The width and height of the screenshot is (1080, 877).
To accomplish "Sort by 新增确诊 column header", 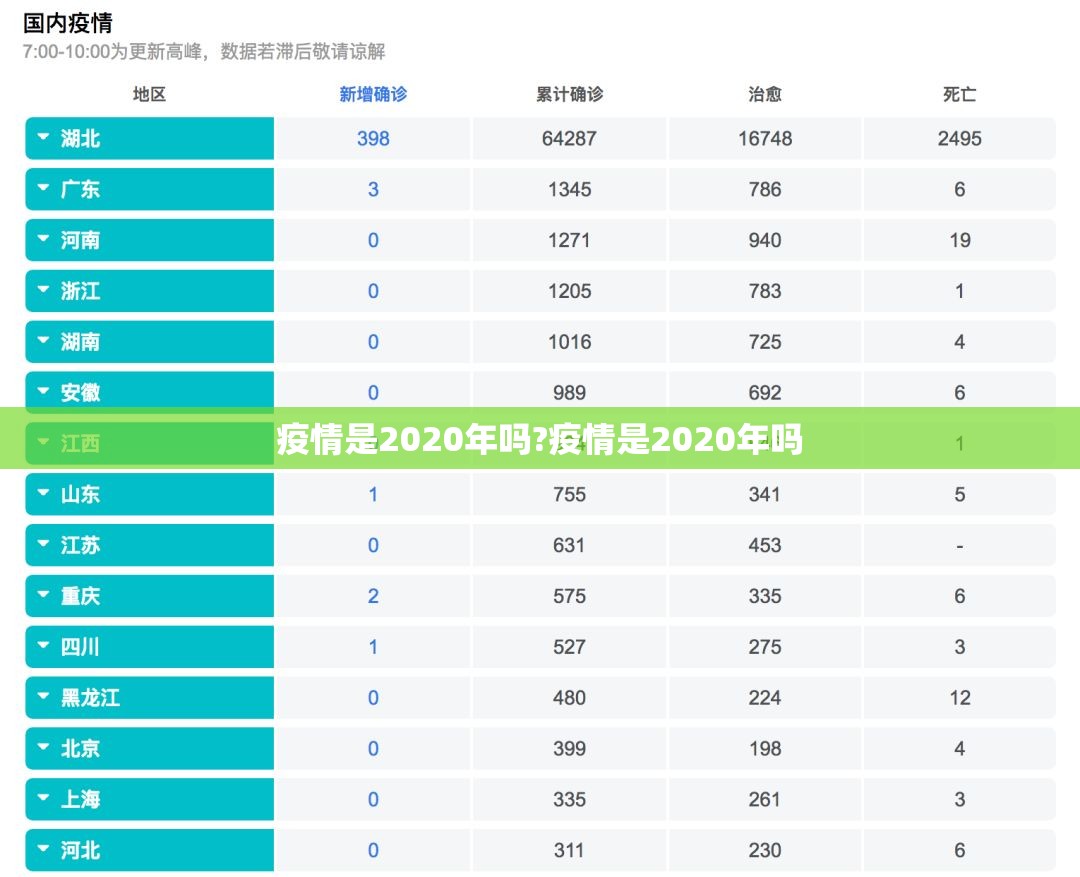I will 373,95.
